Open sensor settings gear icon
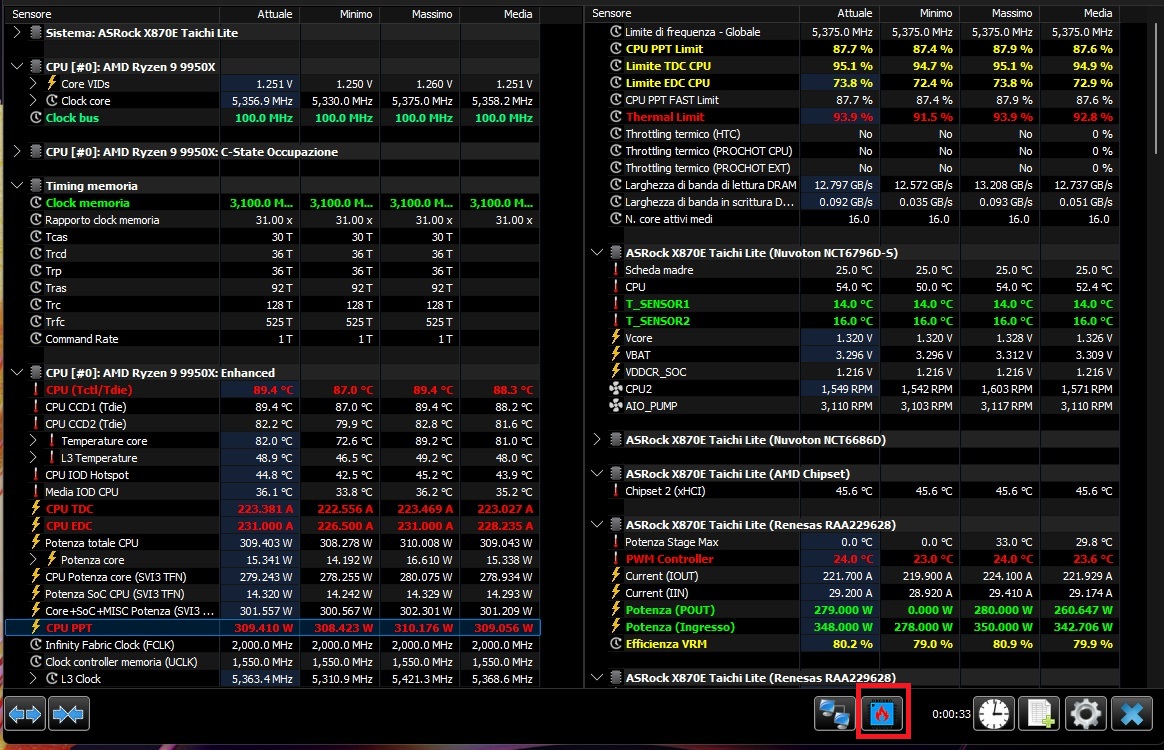This screenshot has height=750, width=1164. point(1085,714)
